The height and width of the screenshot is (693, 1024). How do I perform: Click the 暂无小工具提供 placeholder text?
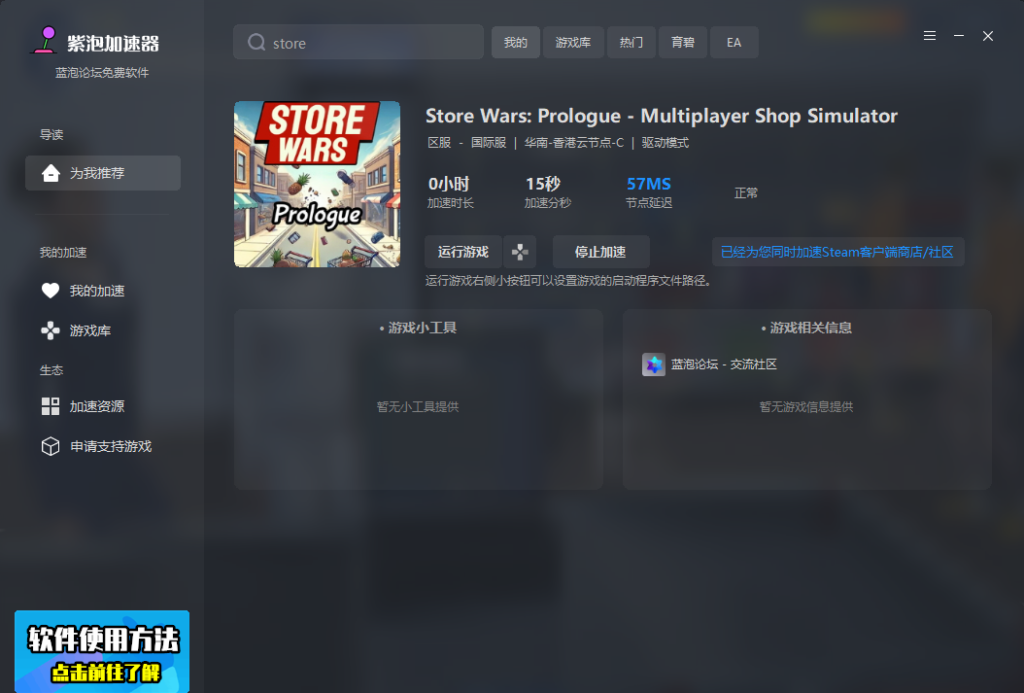[x=418, y=407]
